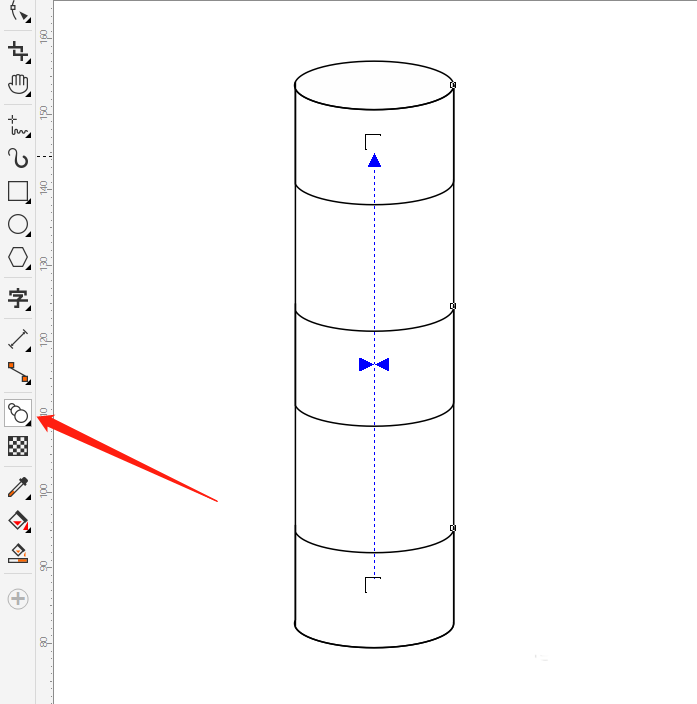
Task: Click the middle node on cylinder right edge
Action: (453, 306)
